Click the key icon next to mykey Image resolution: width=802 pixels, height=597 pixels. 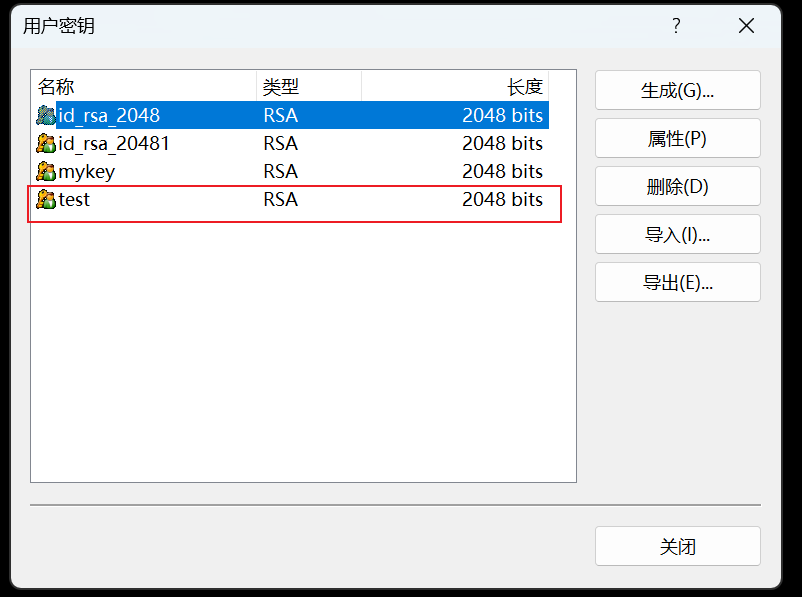point(46,171)
